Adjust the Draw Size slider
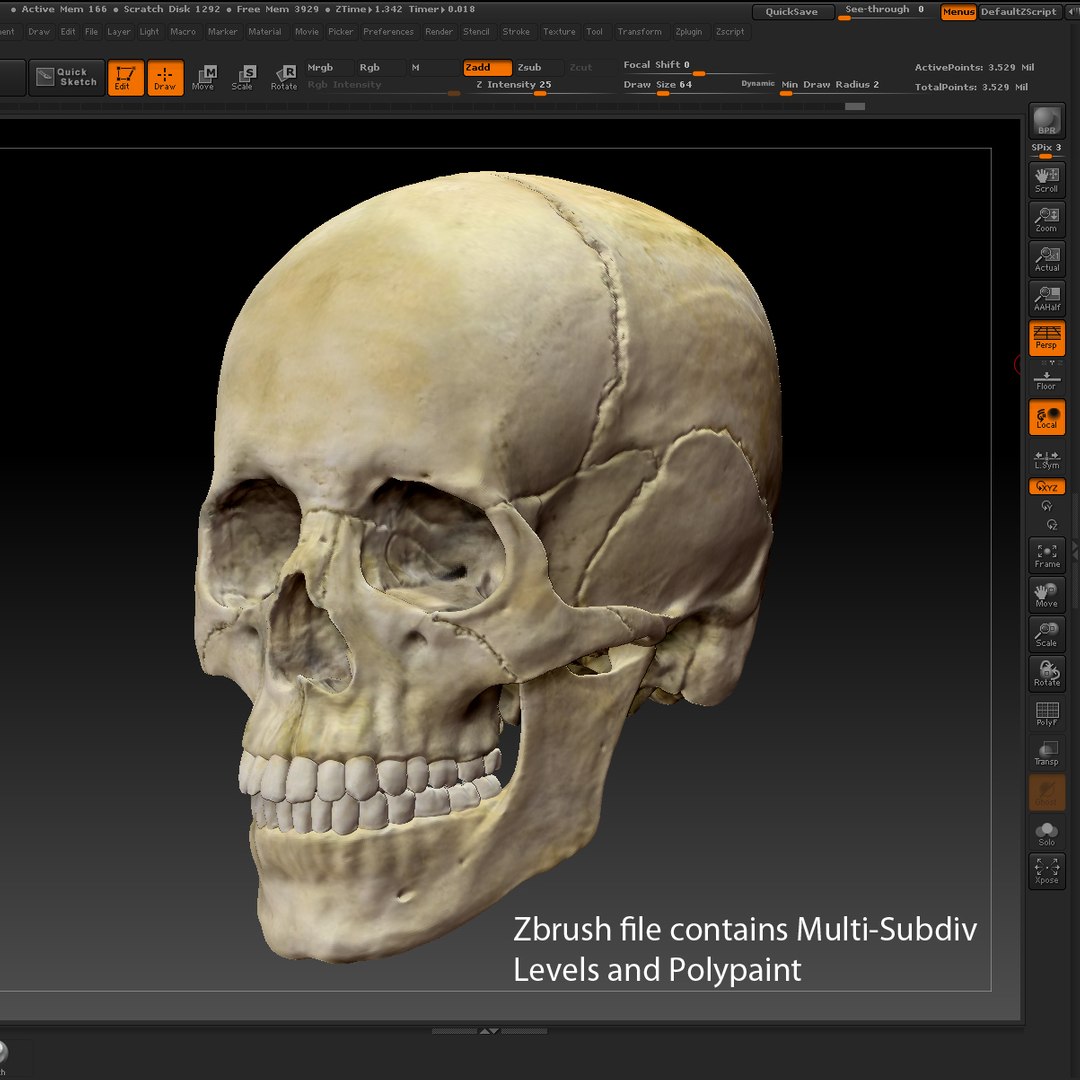Viewport: 1080px width, 1080px height. coord(678,87)
